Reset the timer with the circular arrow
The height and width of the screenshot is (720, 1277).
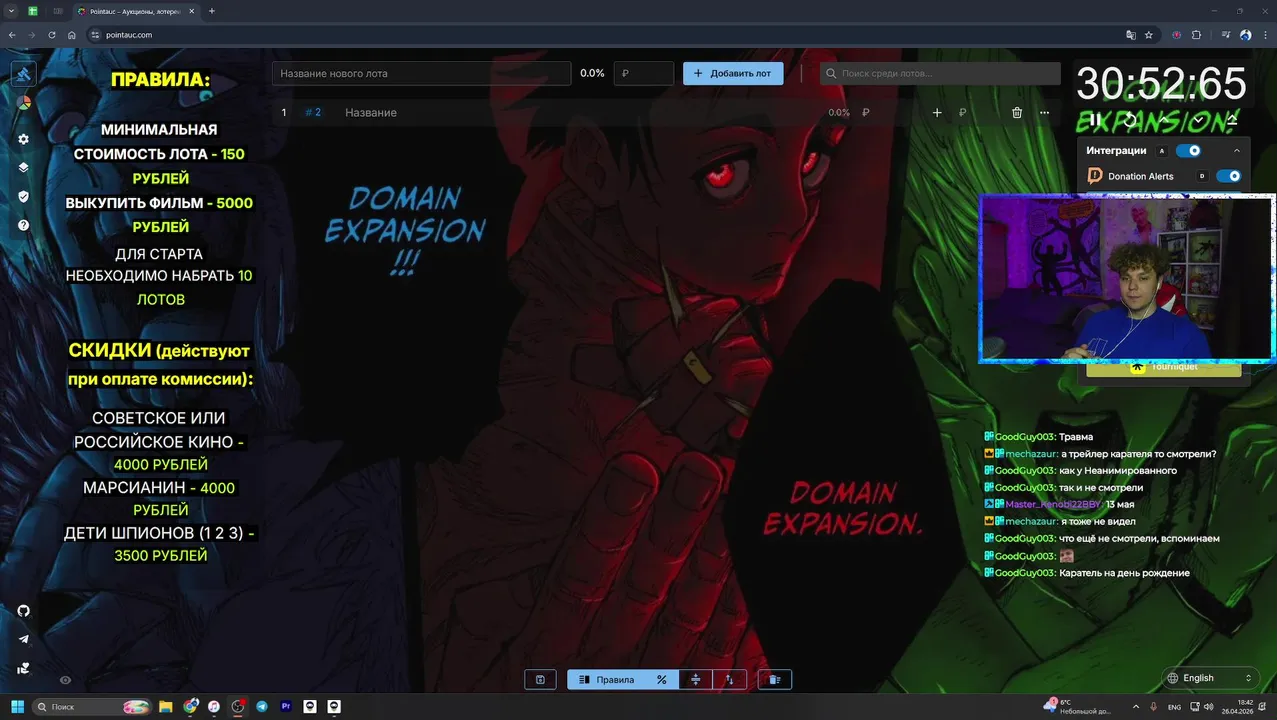tap(1130, 120)
